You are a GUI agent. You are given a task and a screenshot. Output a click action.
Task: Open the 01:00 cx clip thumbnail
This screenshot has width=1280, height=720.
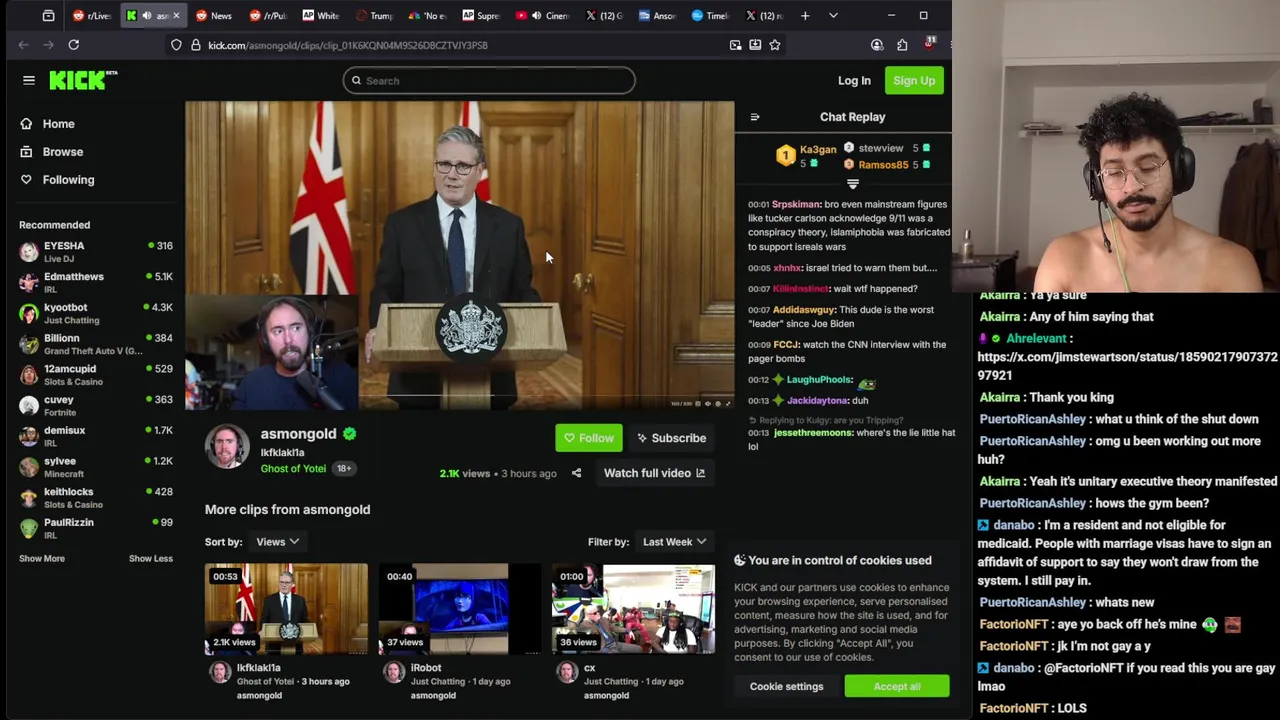click(x=633, y=609)
